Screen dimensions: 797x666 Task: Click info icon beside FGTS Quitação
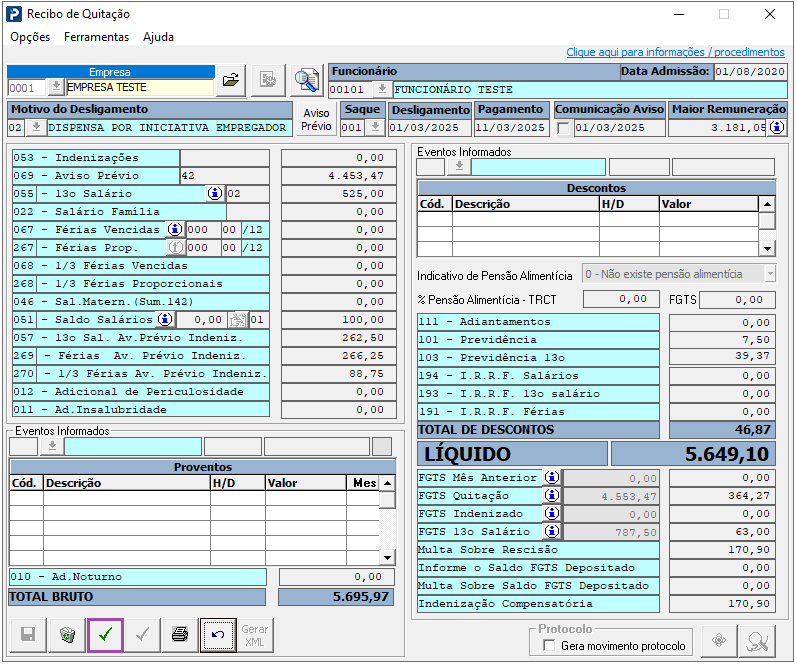point(551,496)
